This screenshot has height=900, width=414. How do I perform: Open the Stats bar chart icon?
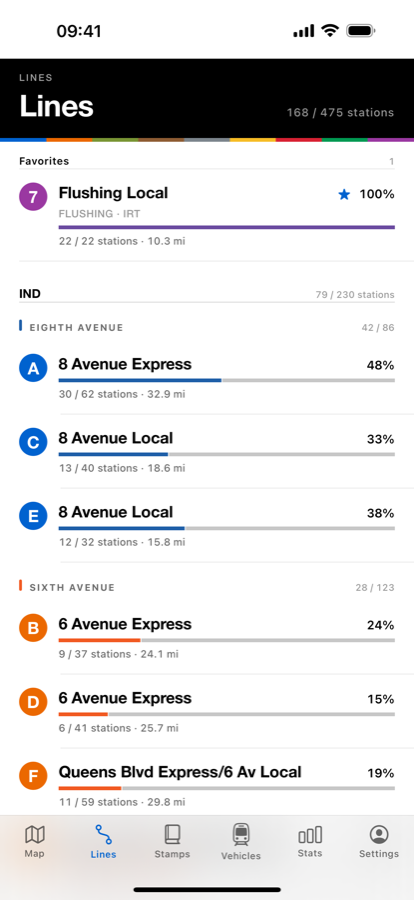[310, 835]
